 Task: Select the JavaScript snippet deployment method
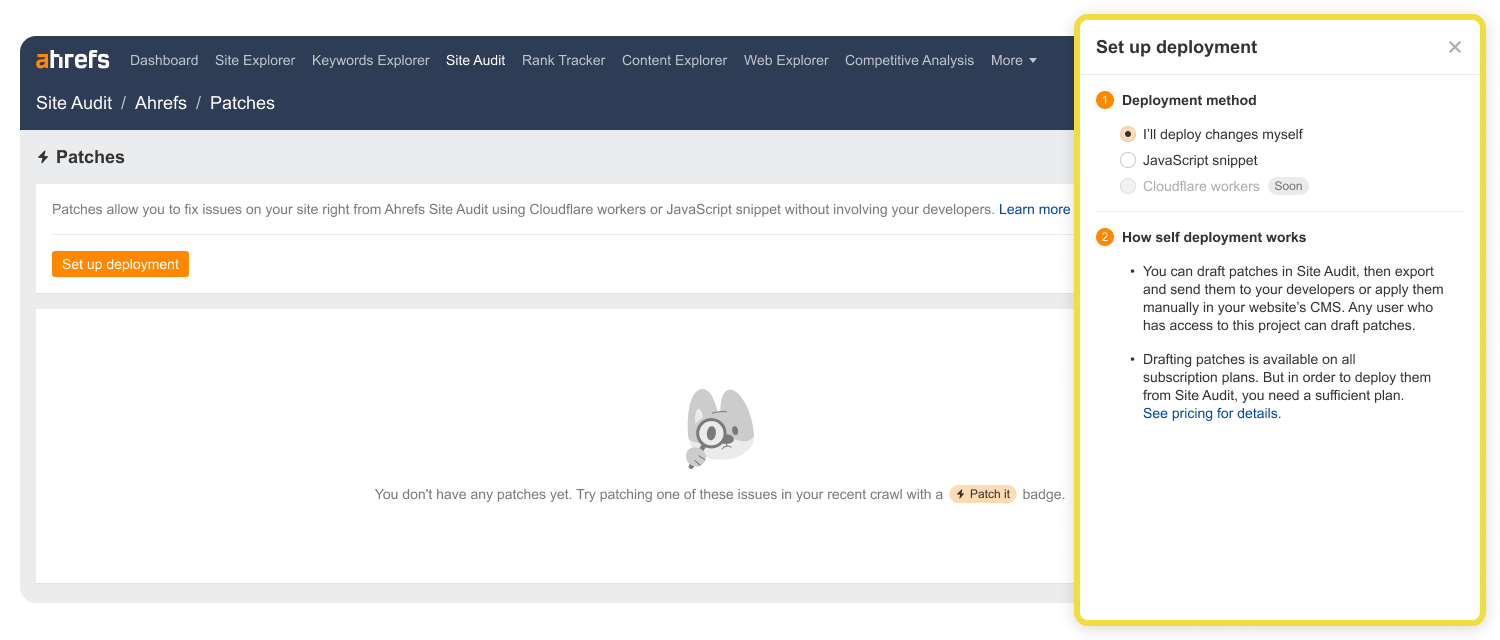(1128, 159)
